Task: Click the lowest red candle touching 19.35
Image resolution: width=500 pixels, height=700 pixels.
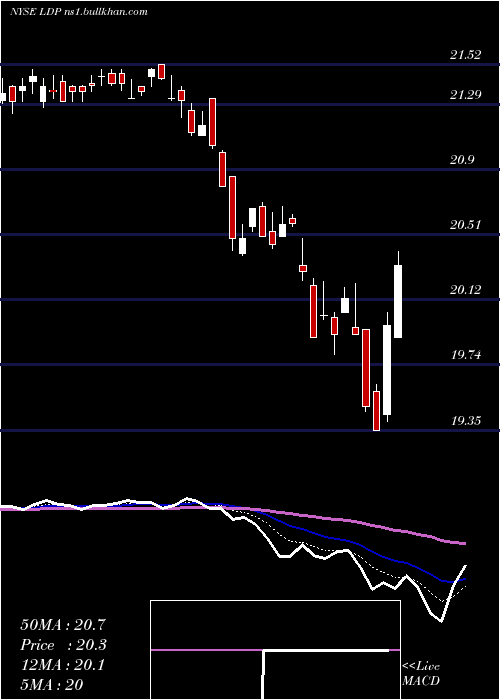Action: (x=377, y=411)
